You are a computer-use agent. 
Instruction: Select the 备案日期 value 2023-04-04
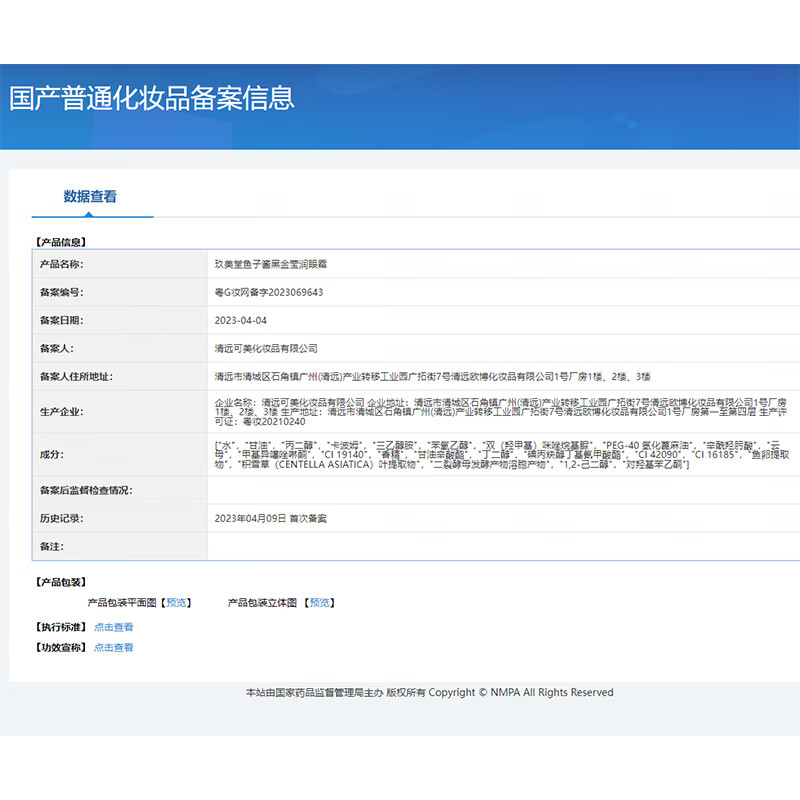pyautogui.click(x=245, y=320)
